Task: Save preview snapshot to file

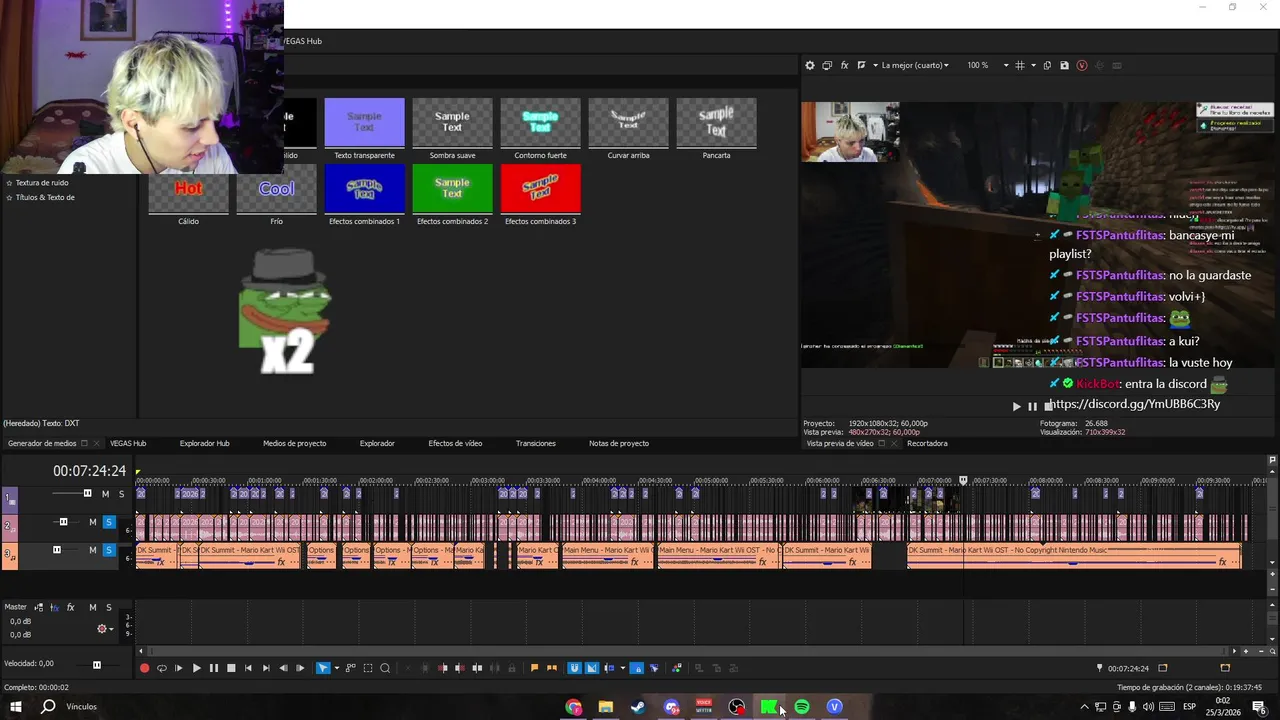Action: point(1064,65)
